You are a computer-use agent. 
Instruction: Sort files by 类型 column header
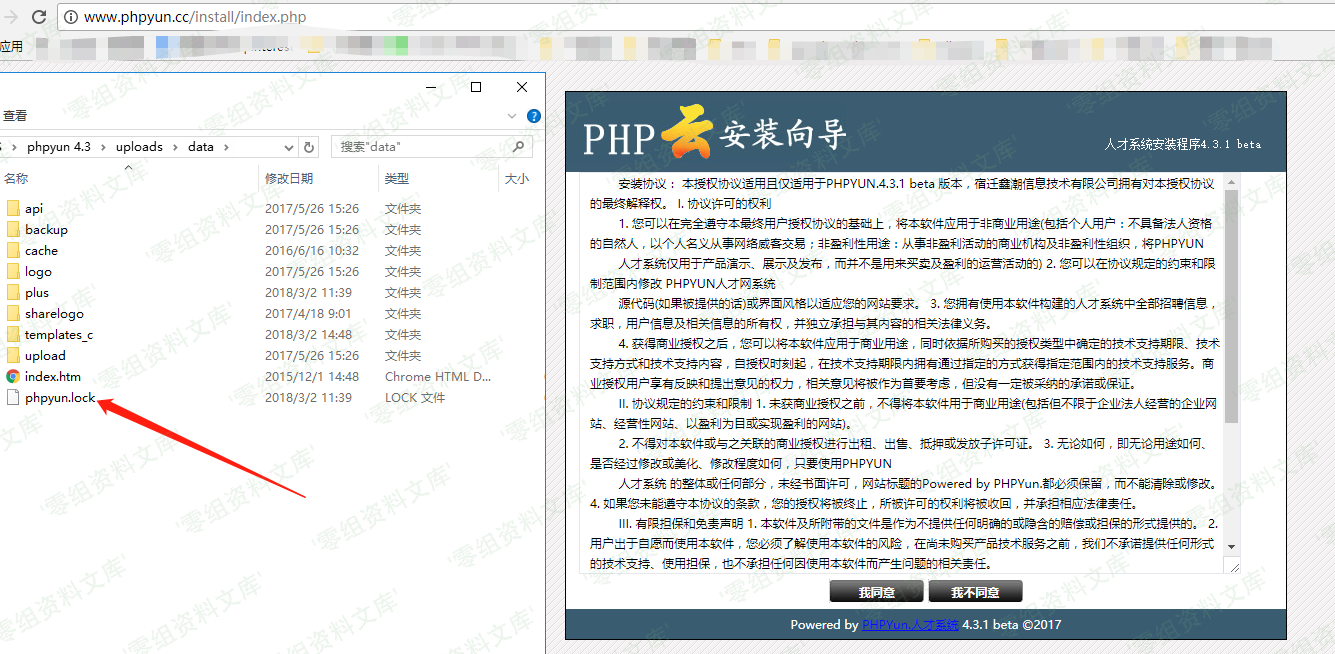click(397, 178)
